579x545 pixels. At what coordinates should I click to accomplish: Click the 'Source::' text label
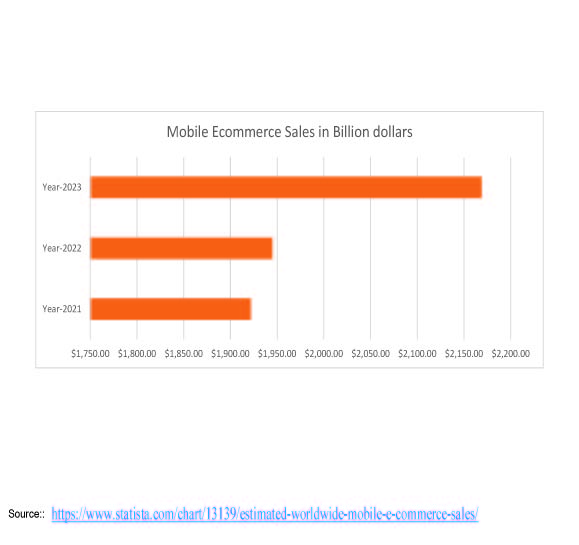27,514
